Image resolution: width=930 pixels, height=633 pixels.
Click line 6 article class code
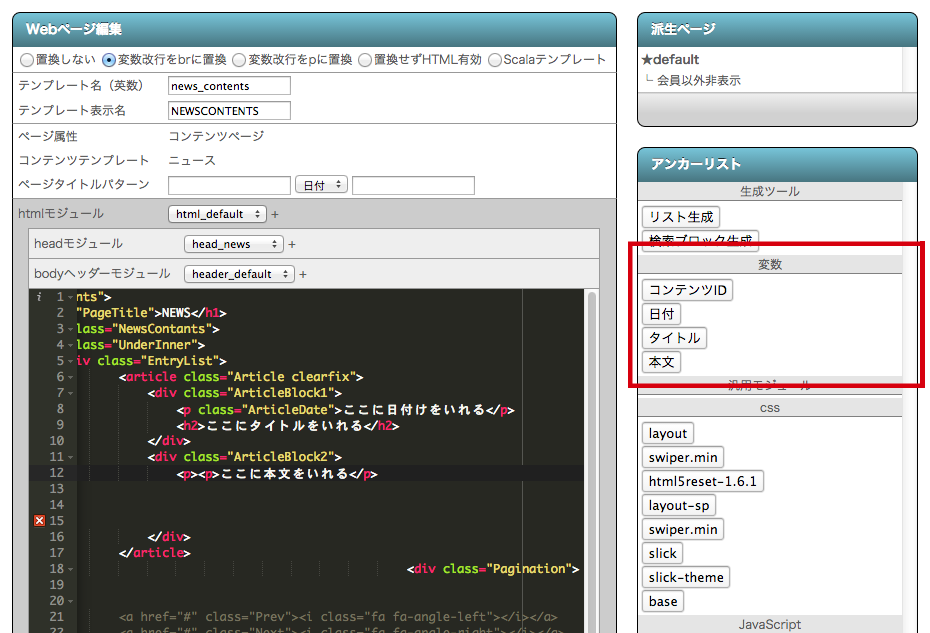[x=241, y=377]
